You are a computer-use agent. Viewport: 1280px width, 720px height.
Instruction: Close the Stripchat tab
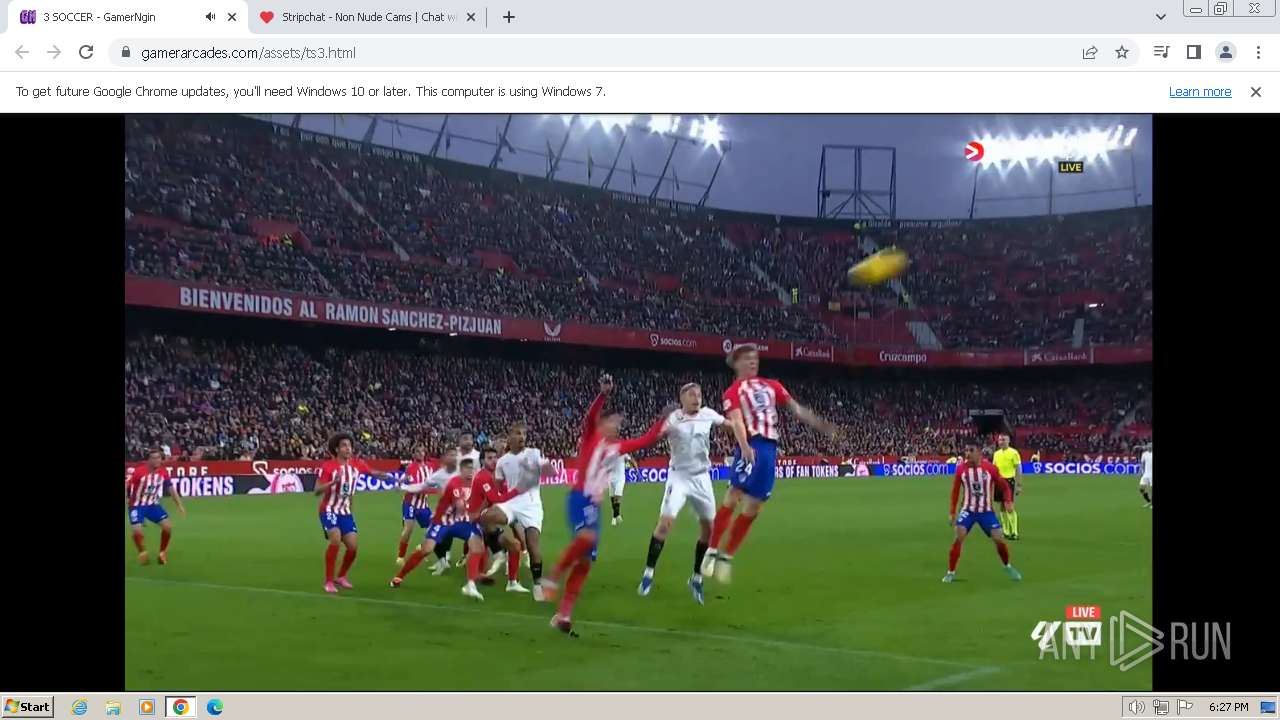tap(471, 17)
